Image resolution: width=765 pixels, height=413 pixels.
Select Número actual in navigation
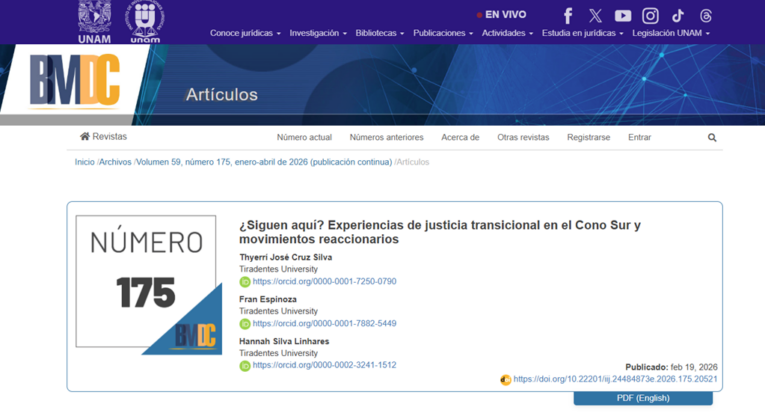[304, 138]
